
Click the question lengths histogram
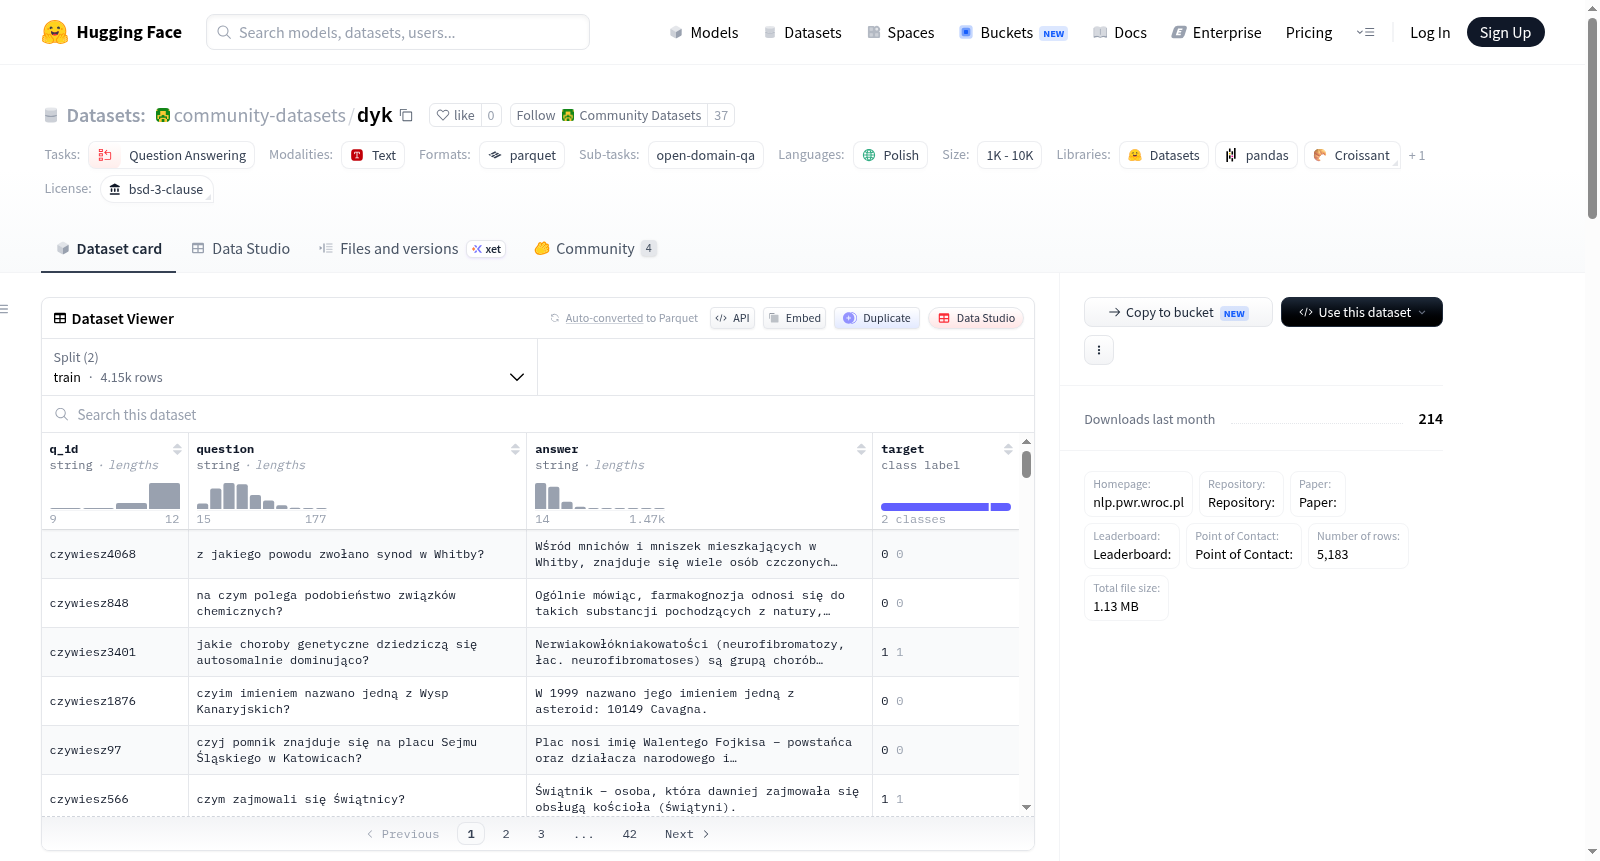pyautogui.click(x=262, y=496)
